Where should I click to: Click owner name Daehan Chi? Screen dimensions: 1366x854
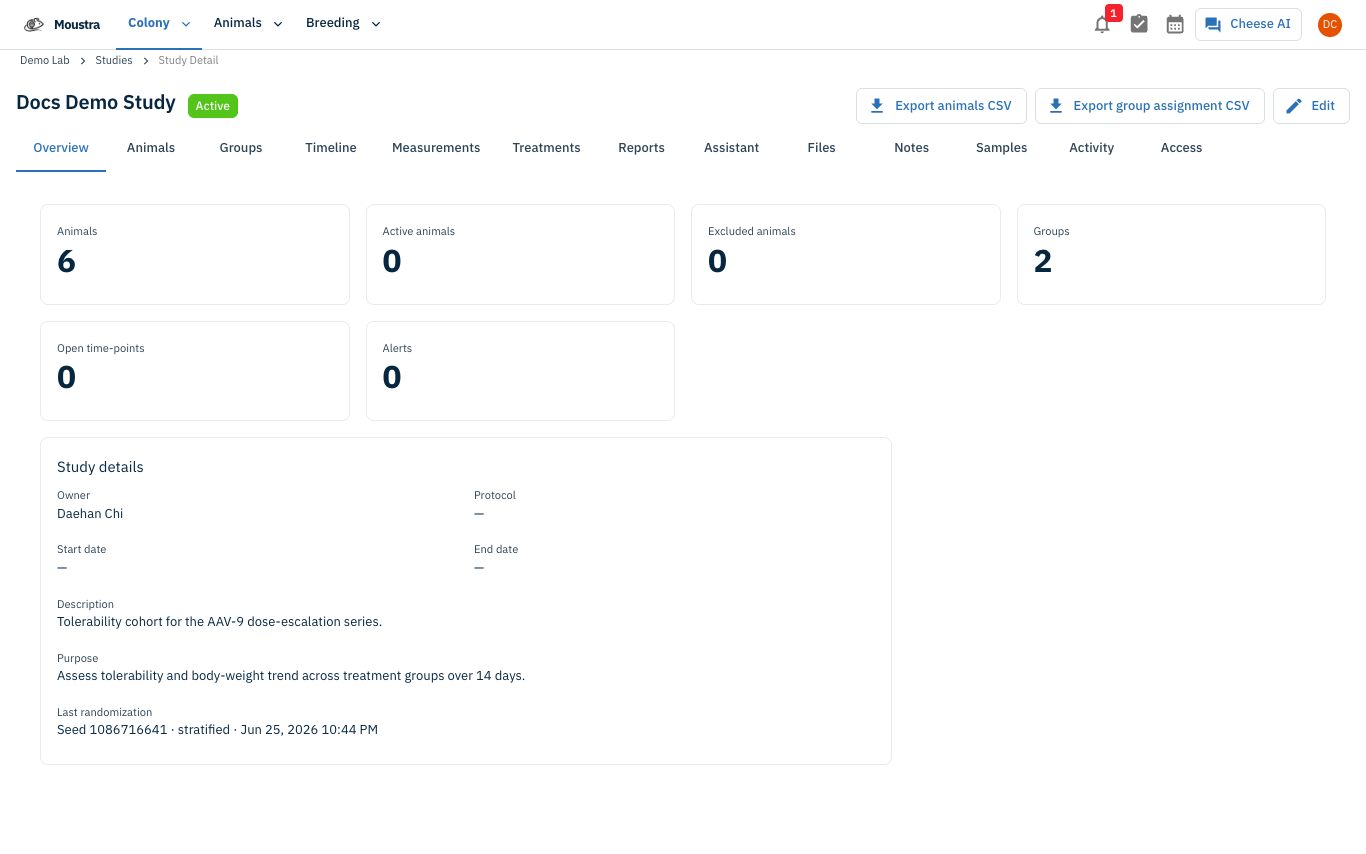click(90, 514)
